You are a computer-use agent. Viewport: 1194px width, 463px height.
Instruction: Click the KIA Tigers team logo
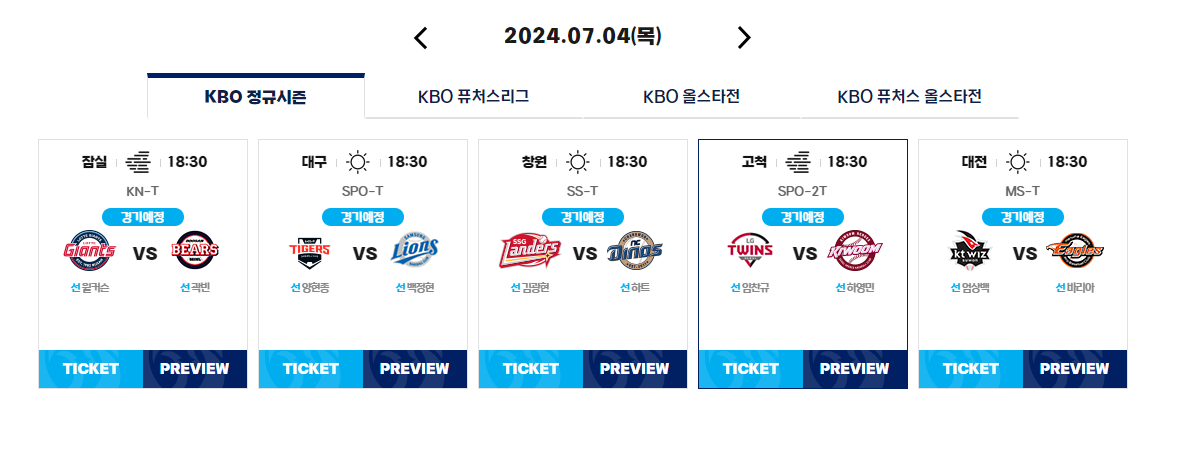pos(310,251)
